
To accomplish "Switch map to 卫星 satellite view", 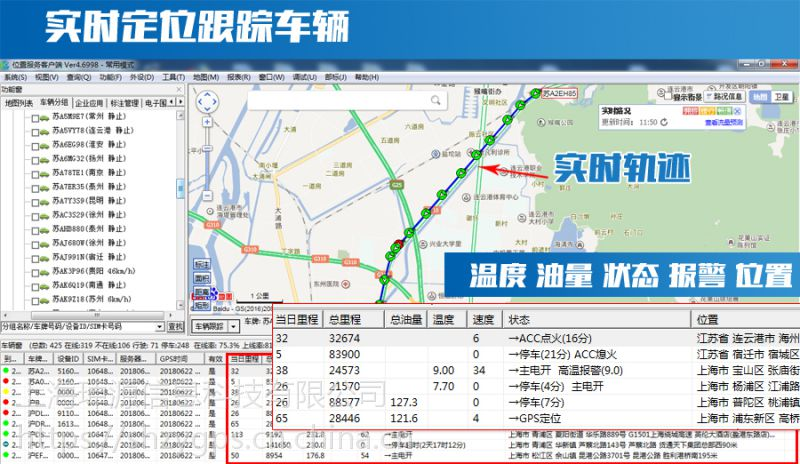I will pyautogui.click(x=782, y=97).
